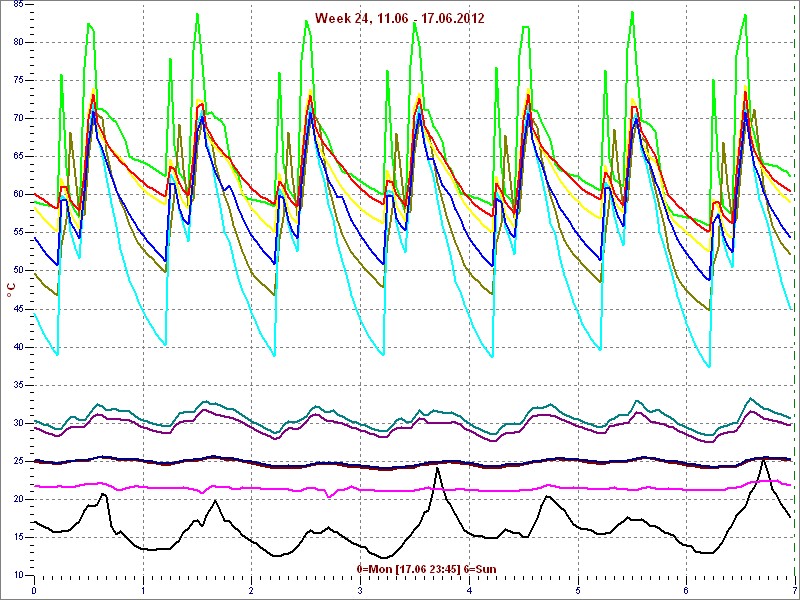Viewport: 800px width, 600px height.
Task: Click the y-axis value 60
Action: pos(17,194)
